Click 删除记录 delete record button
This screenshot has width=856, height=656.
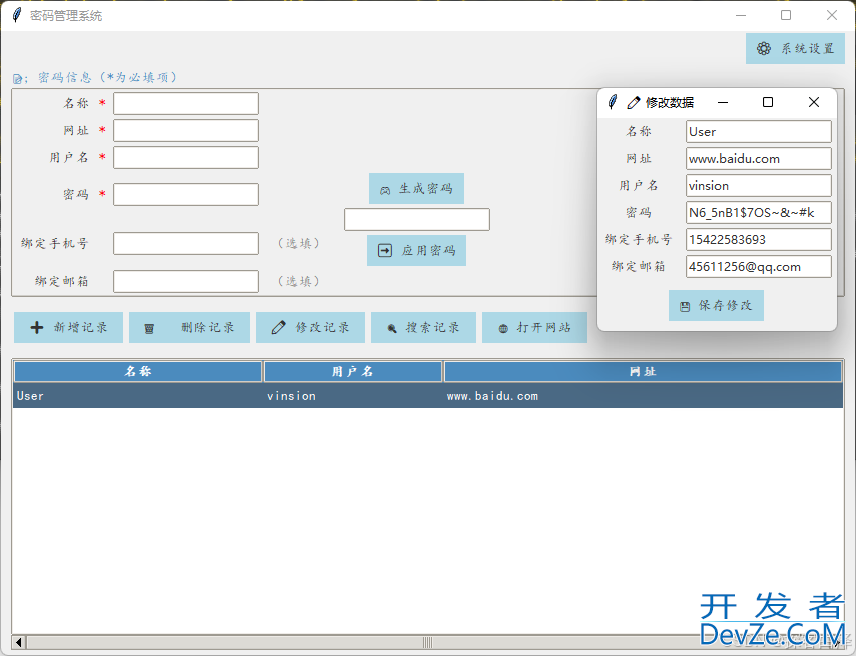[x=189, y=327]
